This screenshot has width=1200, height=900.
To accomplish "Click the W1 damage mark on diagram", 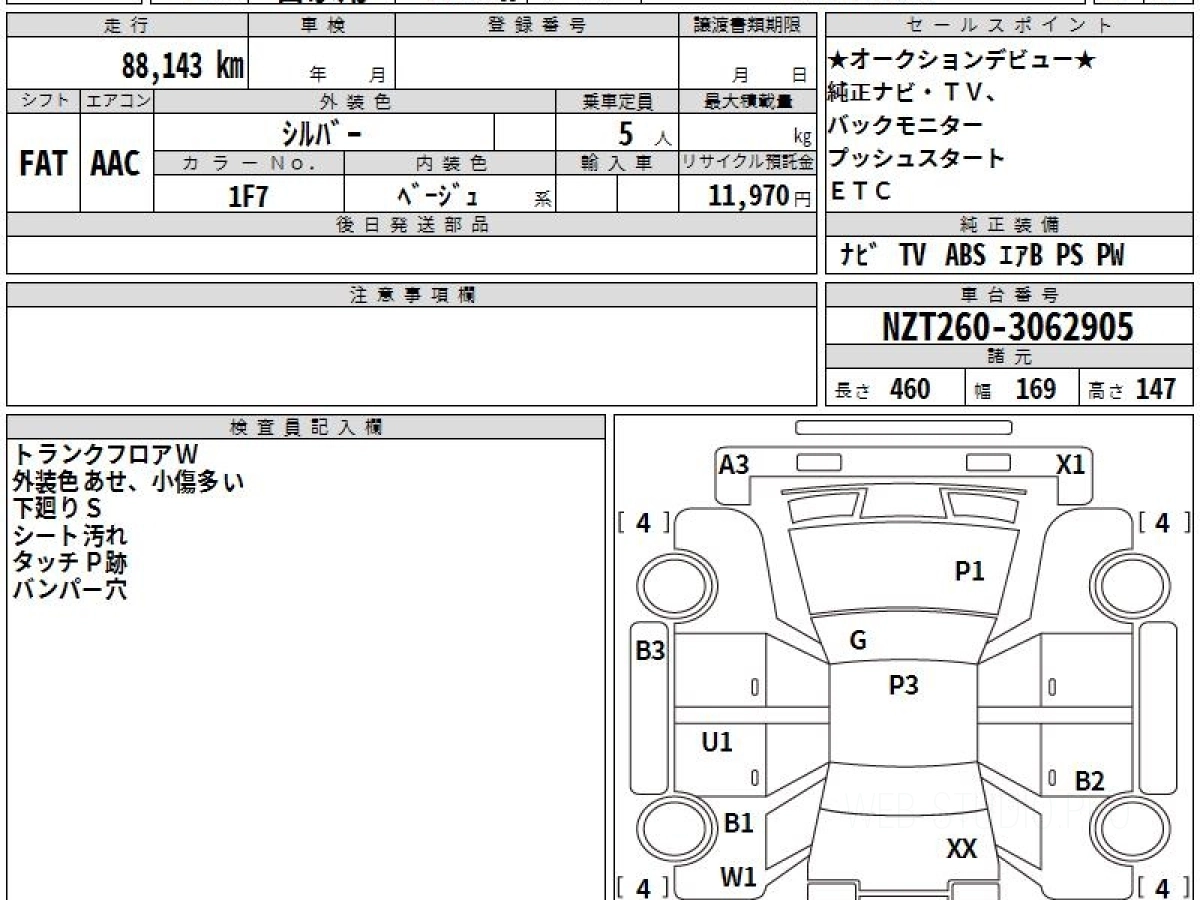I will [738, 877].
